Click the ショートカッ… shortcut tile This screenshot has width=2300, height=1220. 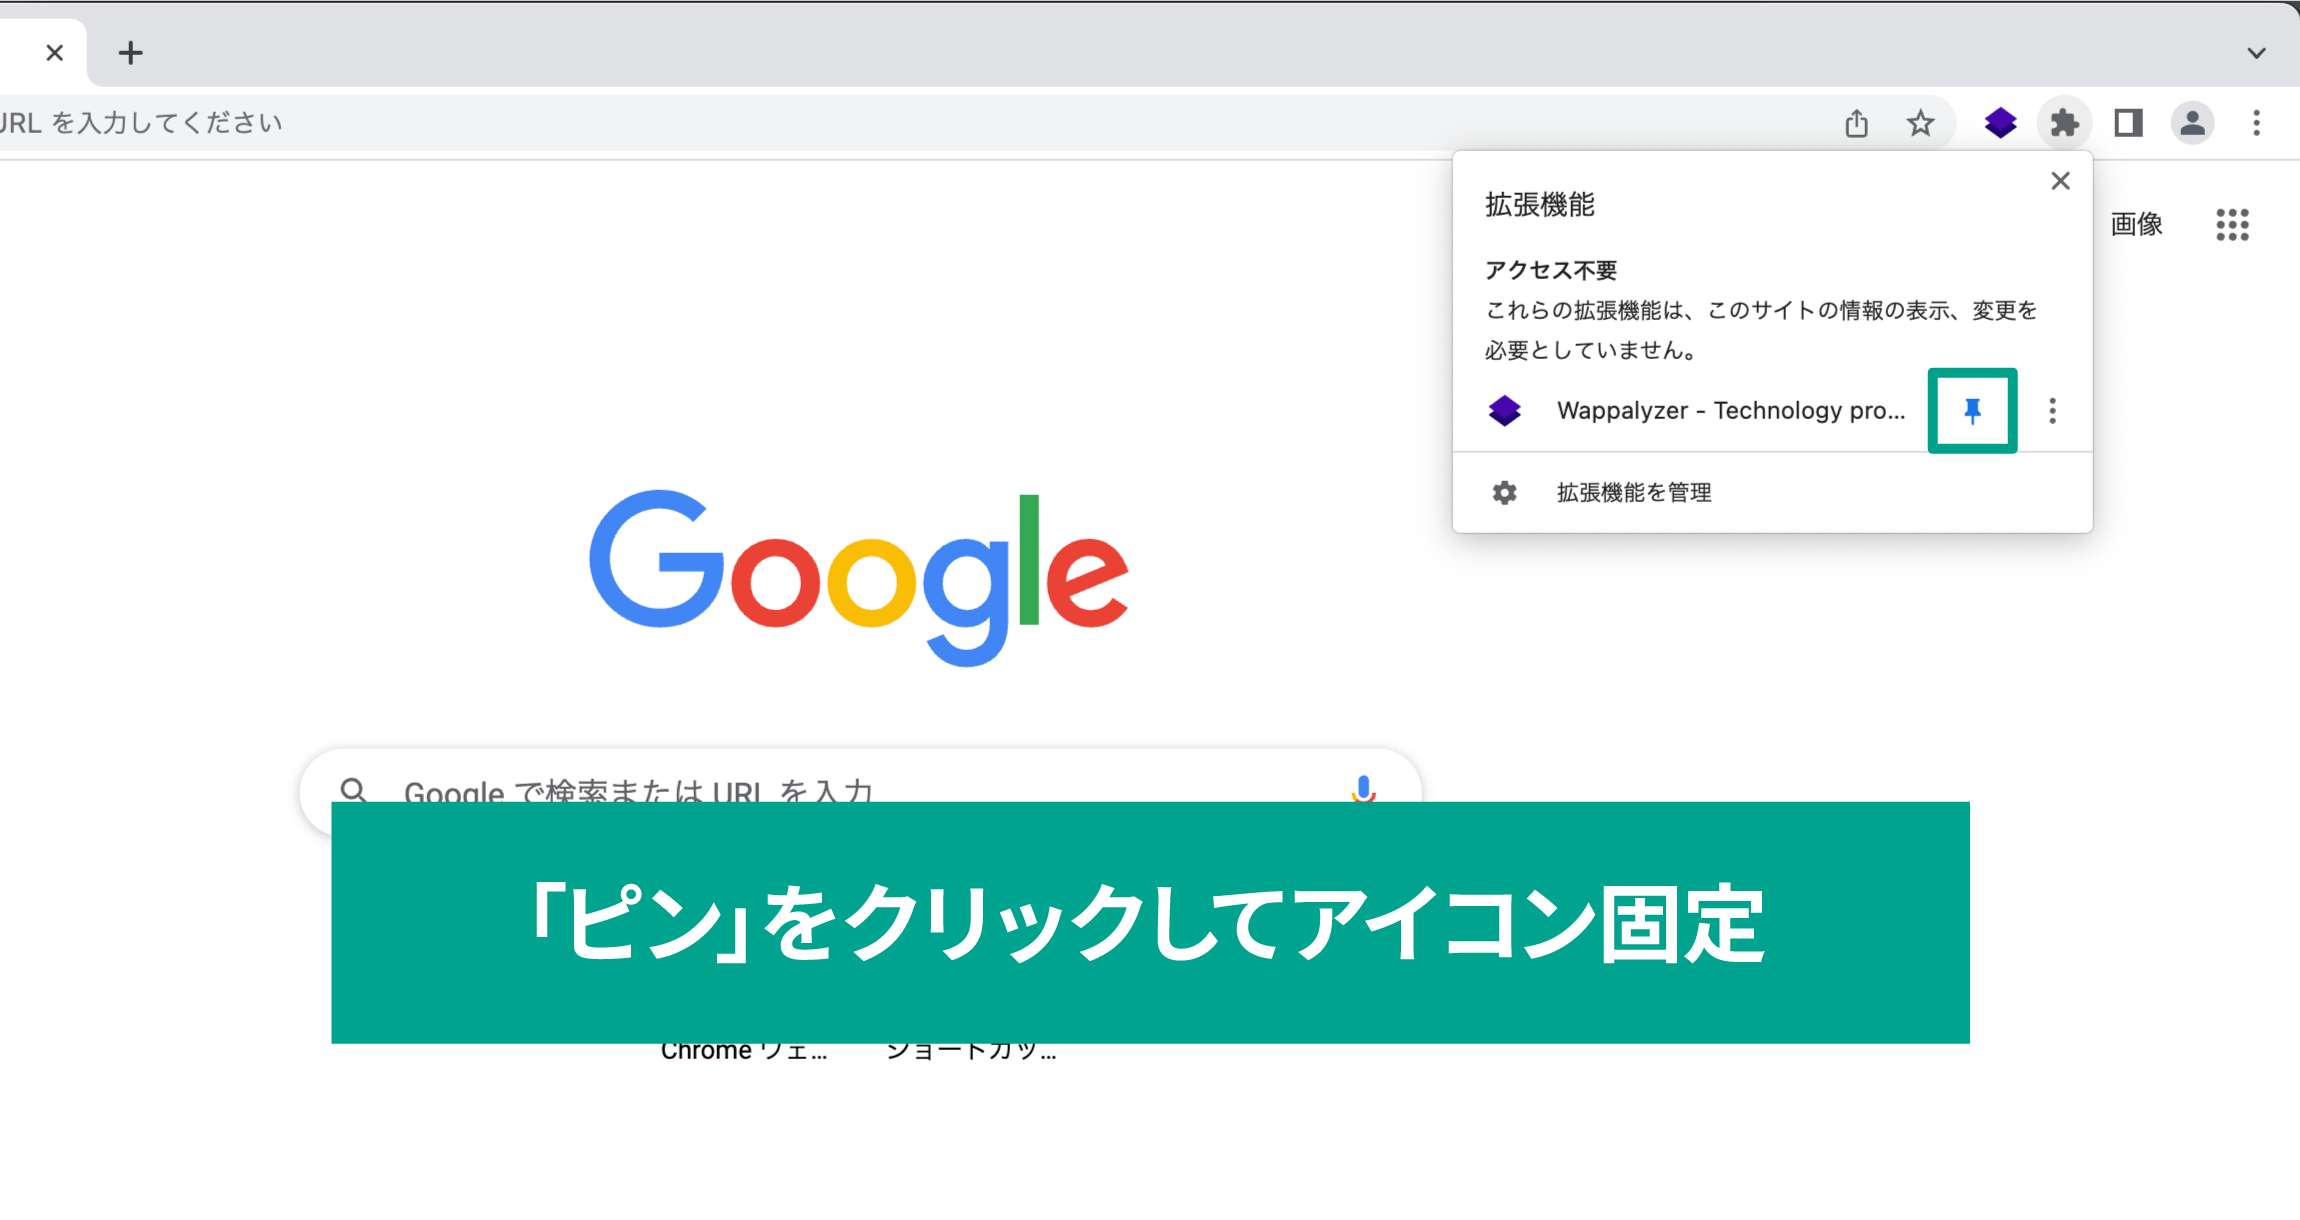[970, 1053]
